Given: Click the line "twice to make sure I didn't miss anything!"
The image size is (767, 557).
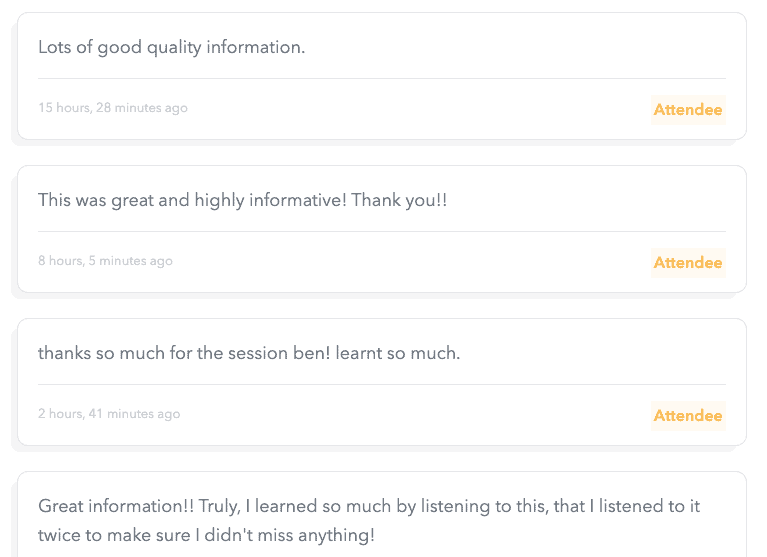Looking at the screenshot, I should click(x=206, y=535).
